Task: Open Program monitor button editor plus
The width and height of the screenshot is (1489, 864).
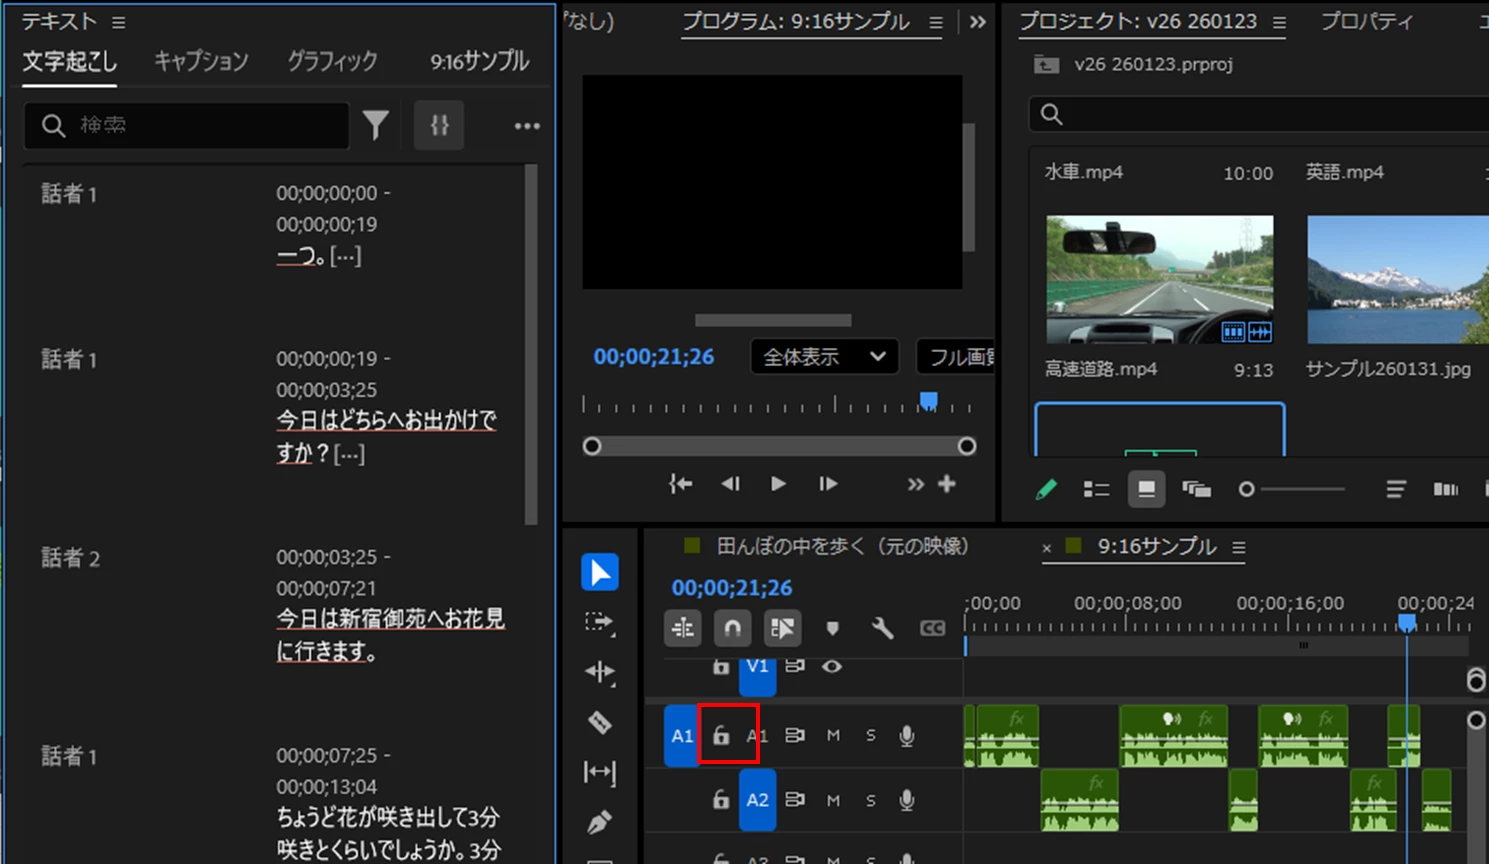Action: click(947, 484)
